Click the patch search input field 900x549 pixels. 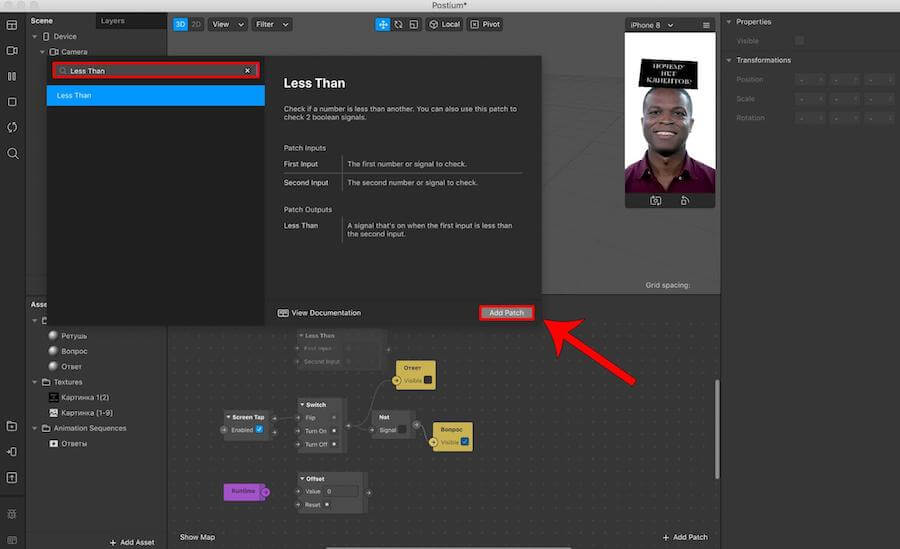tap(156, 71)
